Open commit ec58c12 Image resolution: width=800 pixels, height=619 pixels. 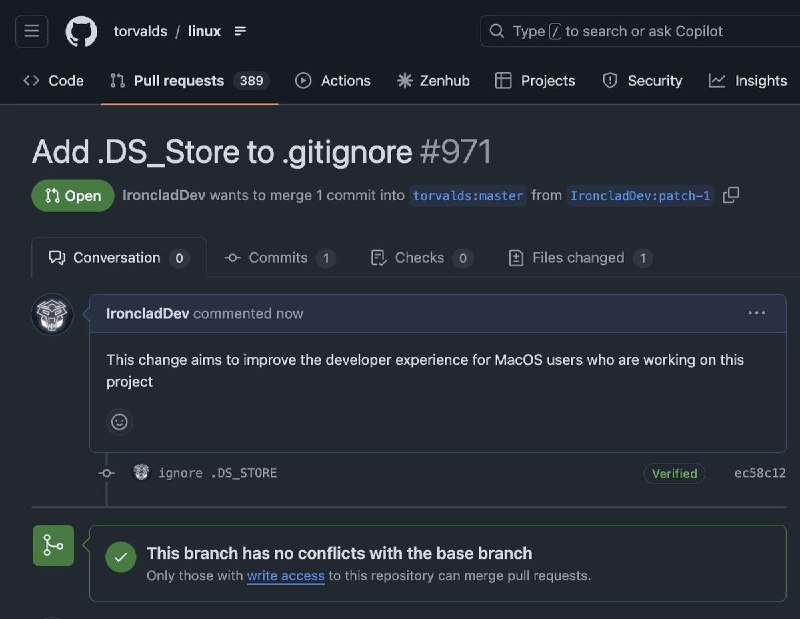coord(760,473)
